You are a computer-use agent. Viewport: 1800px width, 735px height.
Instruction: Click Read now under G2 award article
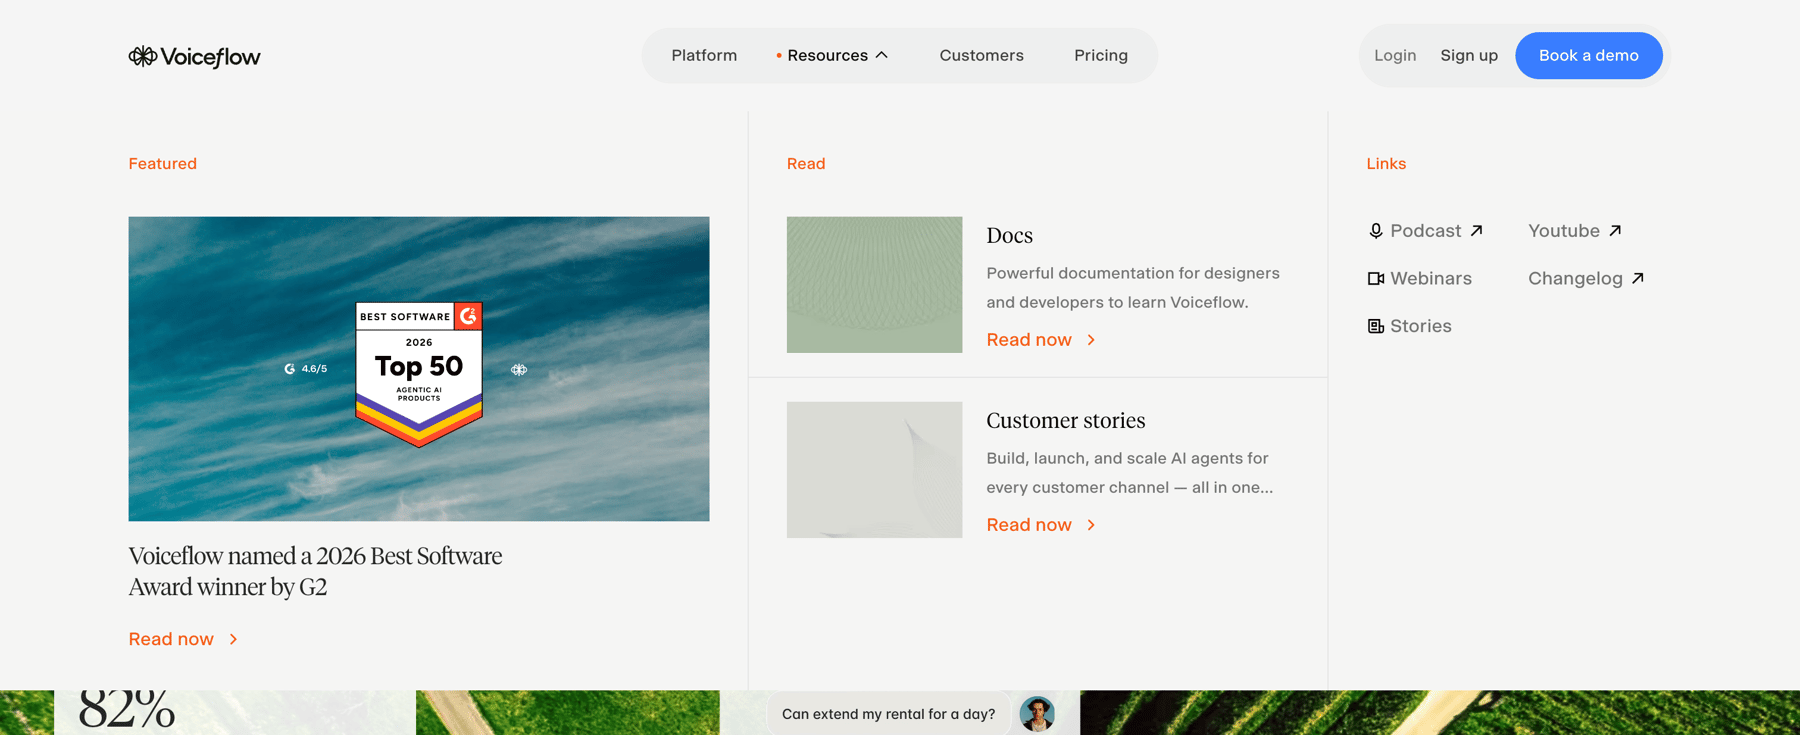tap(171, 639)
